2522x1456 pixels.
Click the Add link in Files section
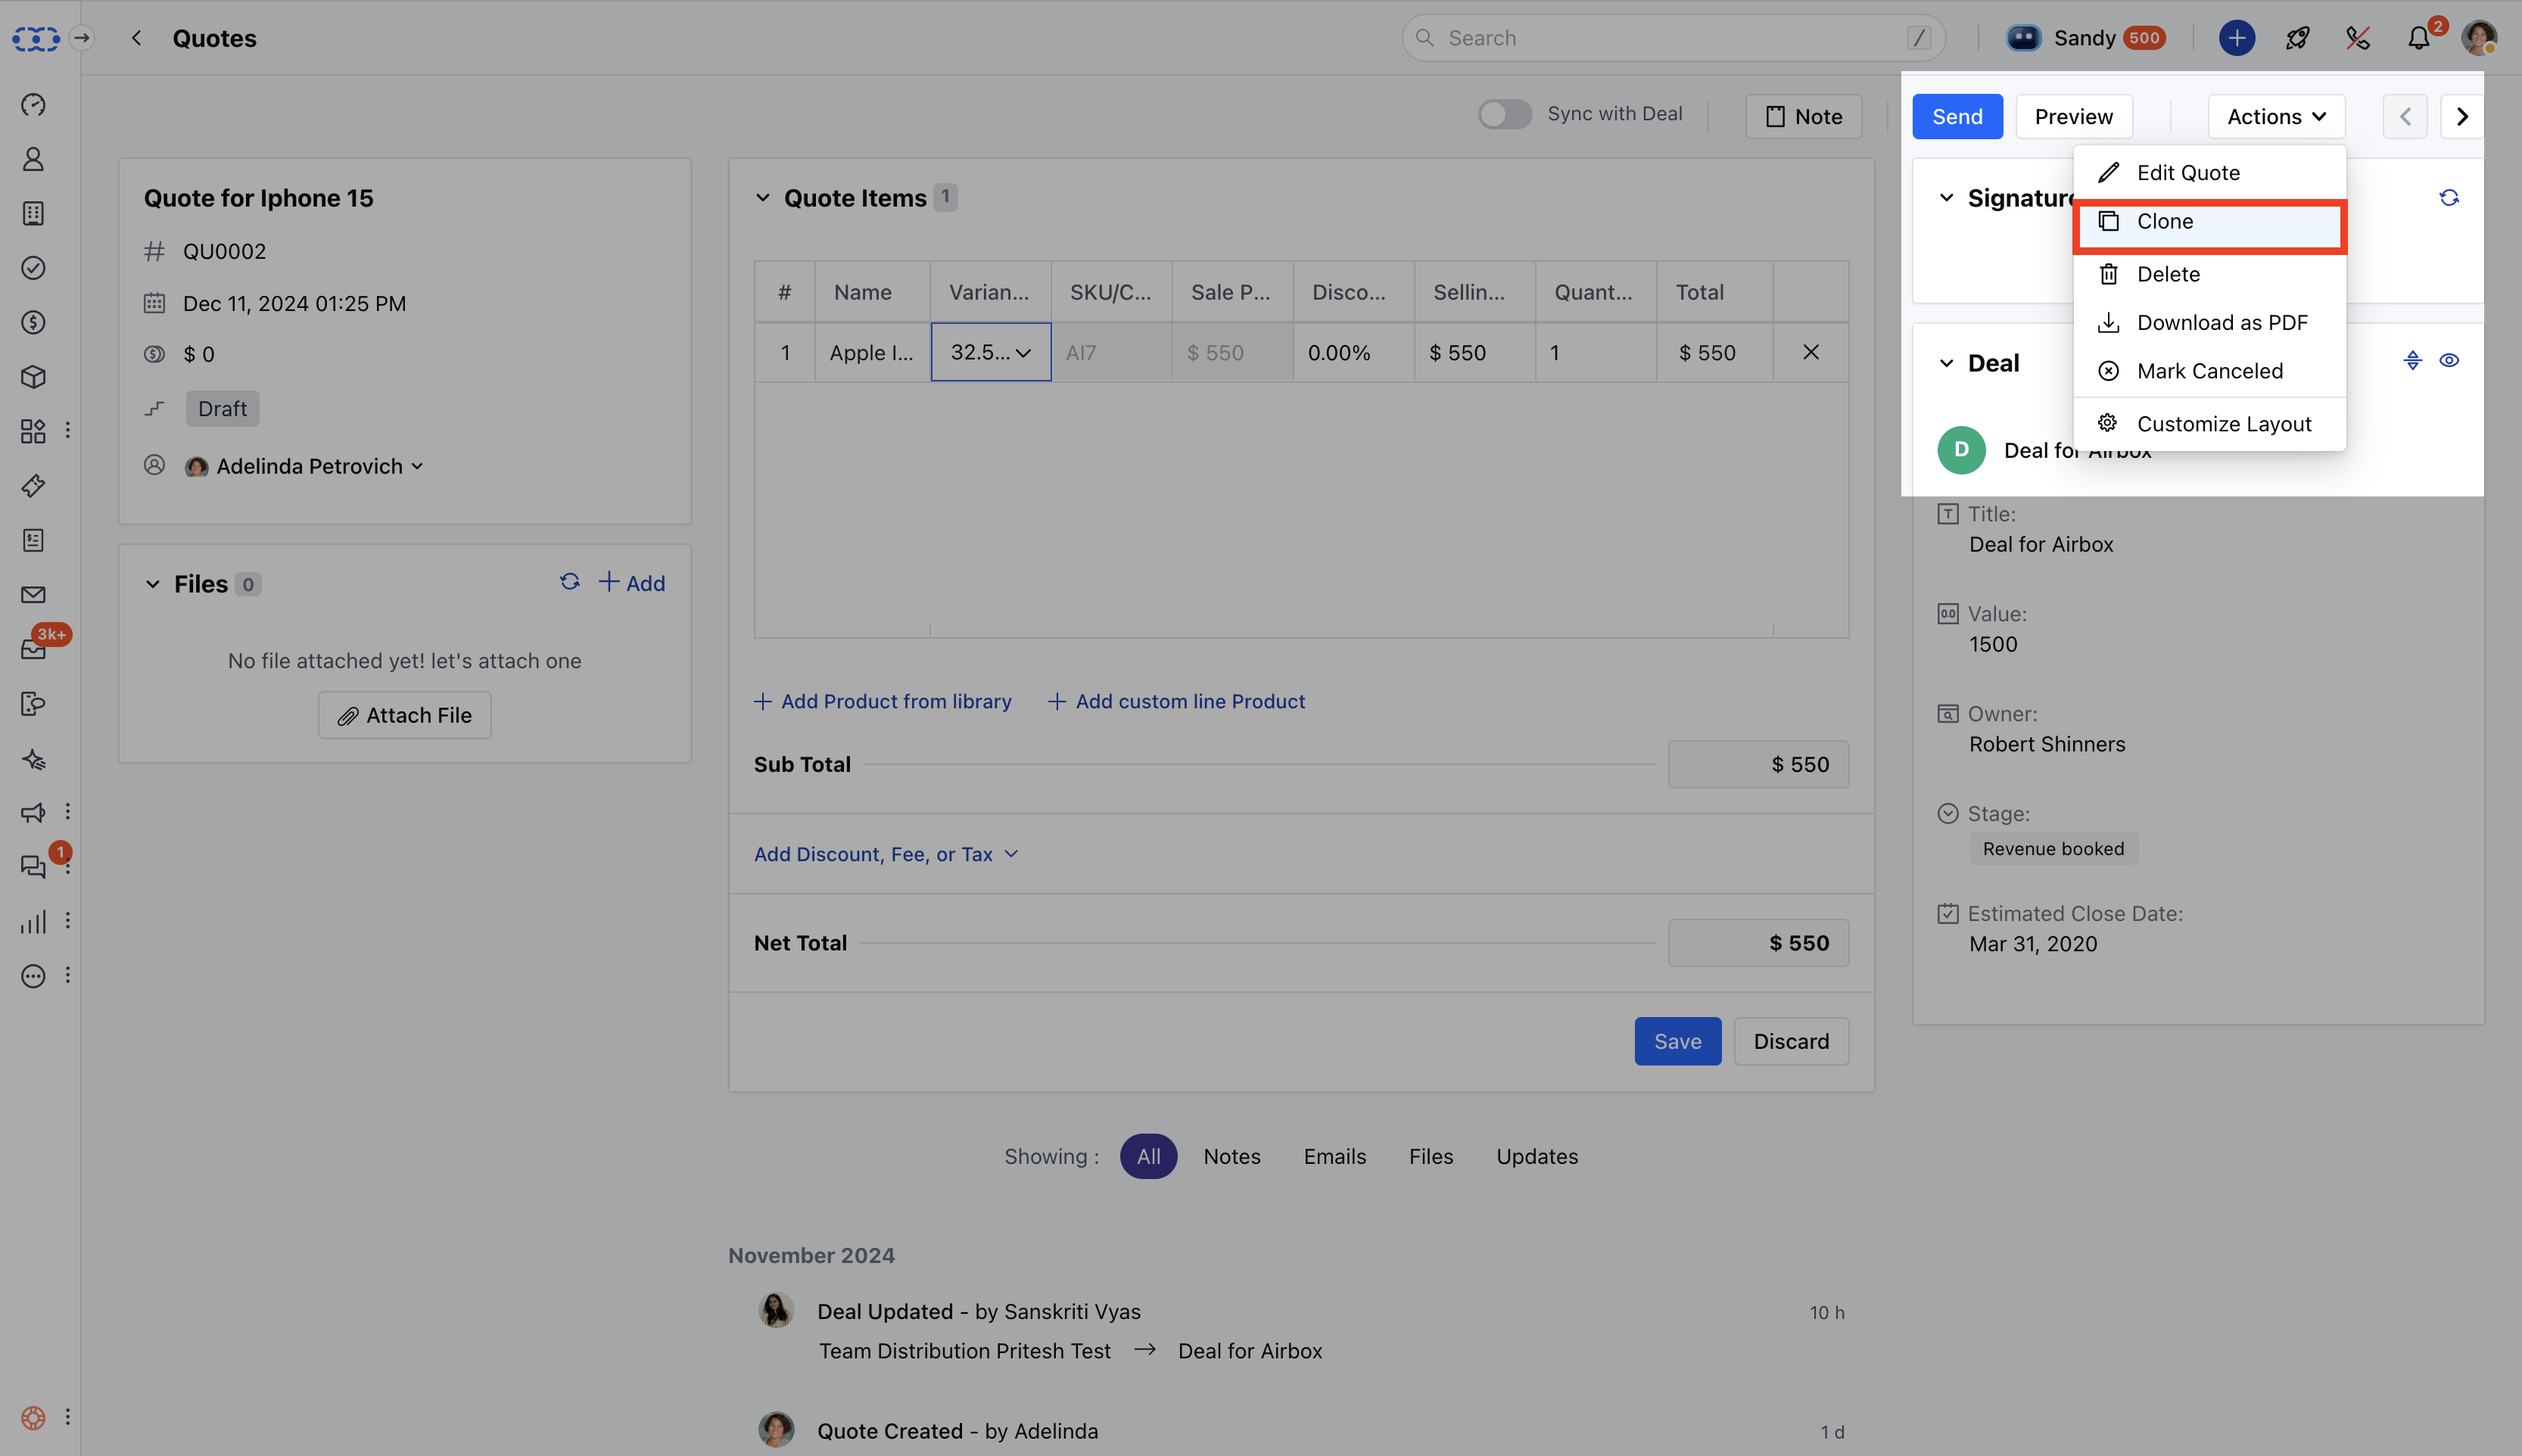631,583
